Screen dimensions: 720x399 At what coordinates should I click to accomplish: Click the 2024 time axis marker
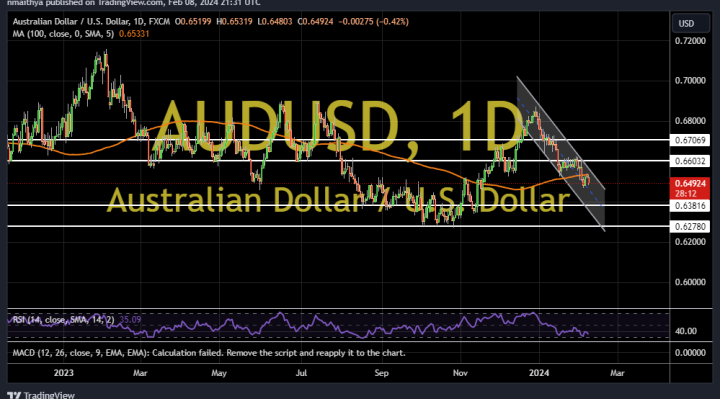[539, 373]
